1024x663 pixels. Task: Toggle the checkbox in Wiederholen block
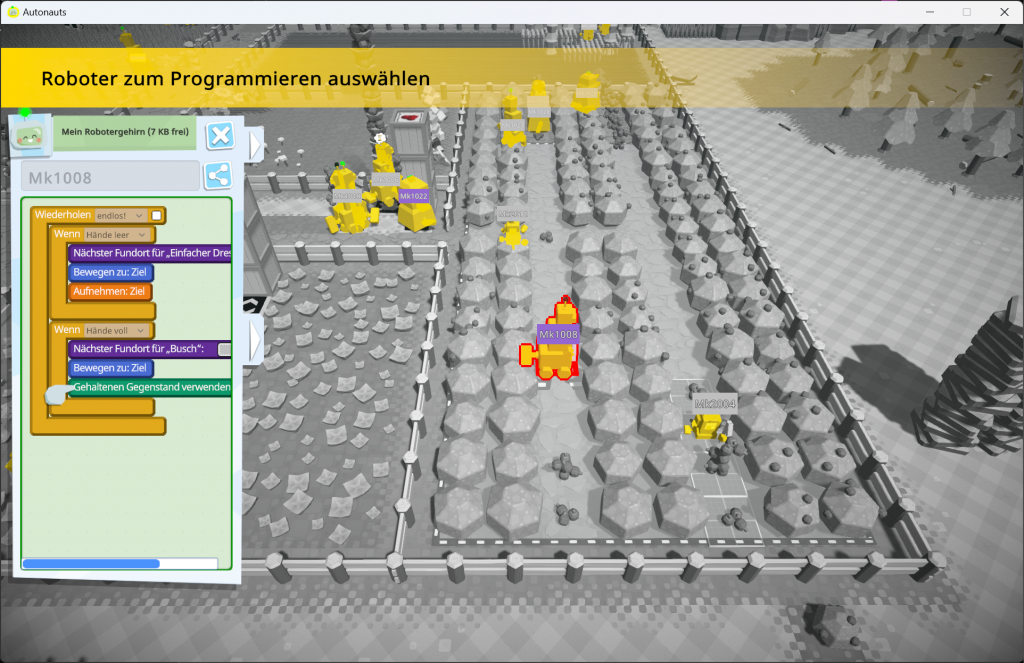157,215
